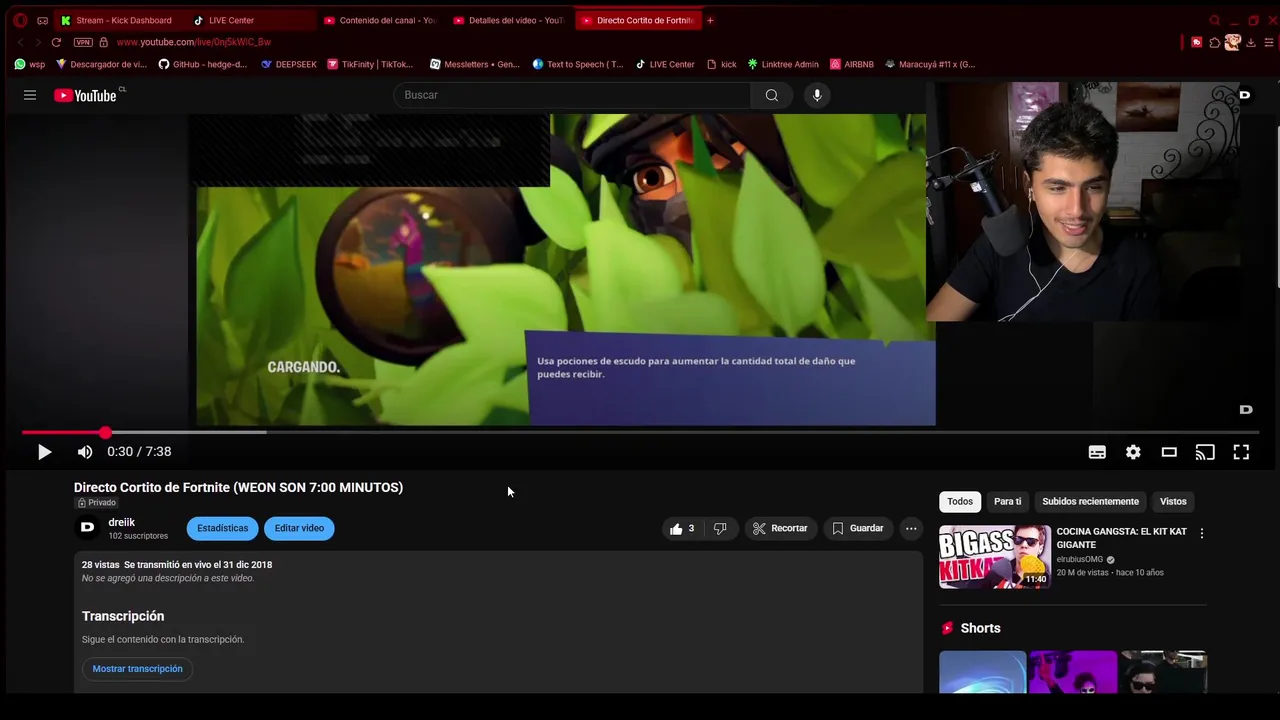Image resolution: width=1280 pixels, height=720 pixels.
Task: Open Text to Speech bookmark
Action: coord(578,64)
